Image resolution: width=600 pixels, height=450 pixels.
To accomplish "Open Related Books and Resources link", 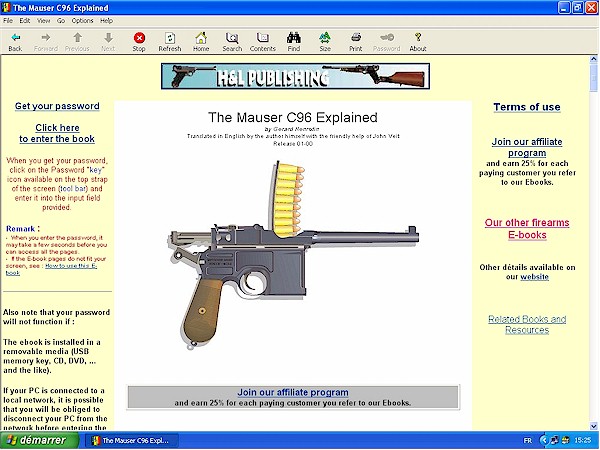I will [x=527, y=324].
